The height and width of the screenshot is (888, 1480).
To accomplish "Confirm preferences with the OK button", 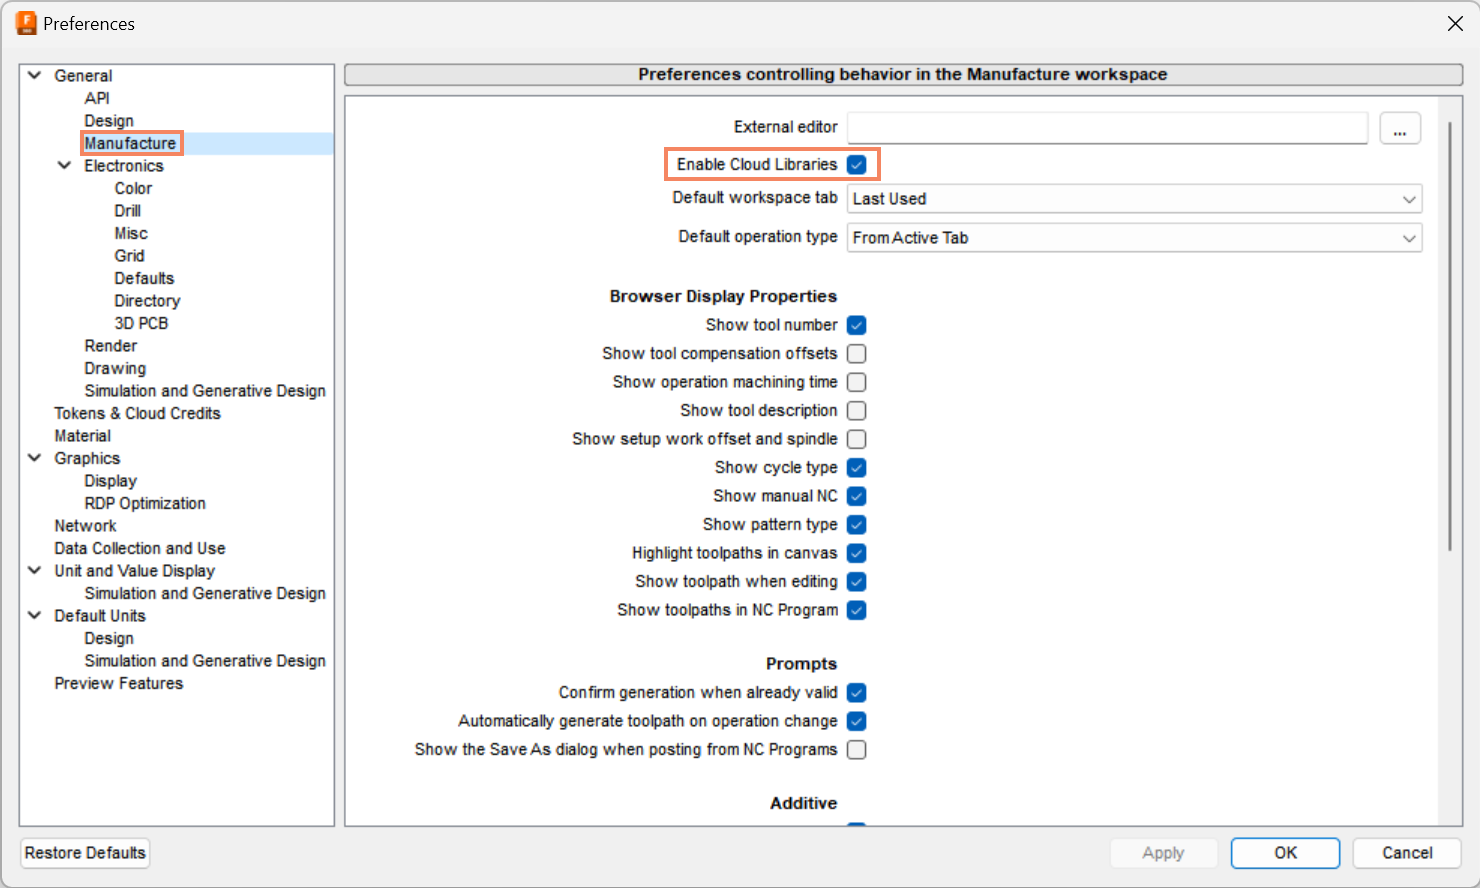I will 1285,853.
